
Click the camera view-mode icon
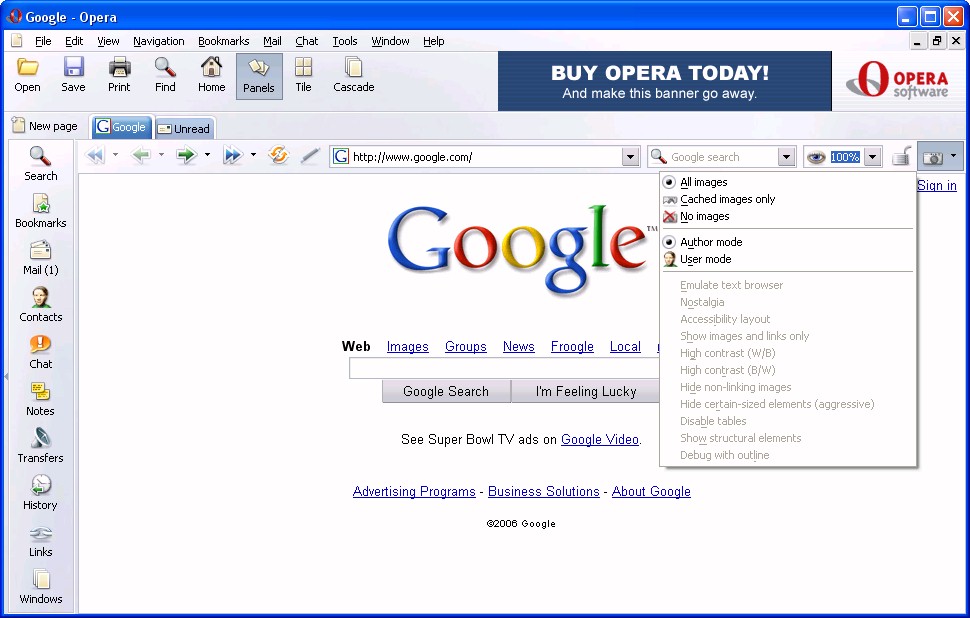932,157
